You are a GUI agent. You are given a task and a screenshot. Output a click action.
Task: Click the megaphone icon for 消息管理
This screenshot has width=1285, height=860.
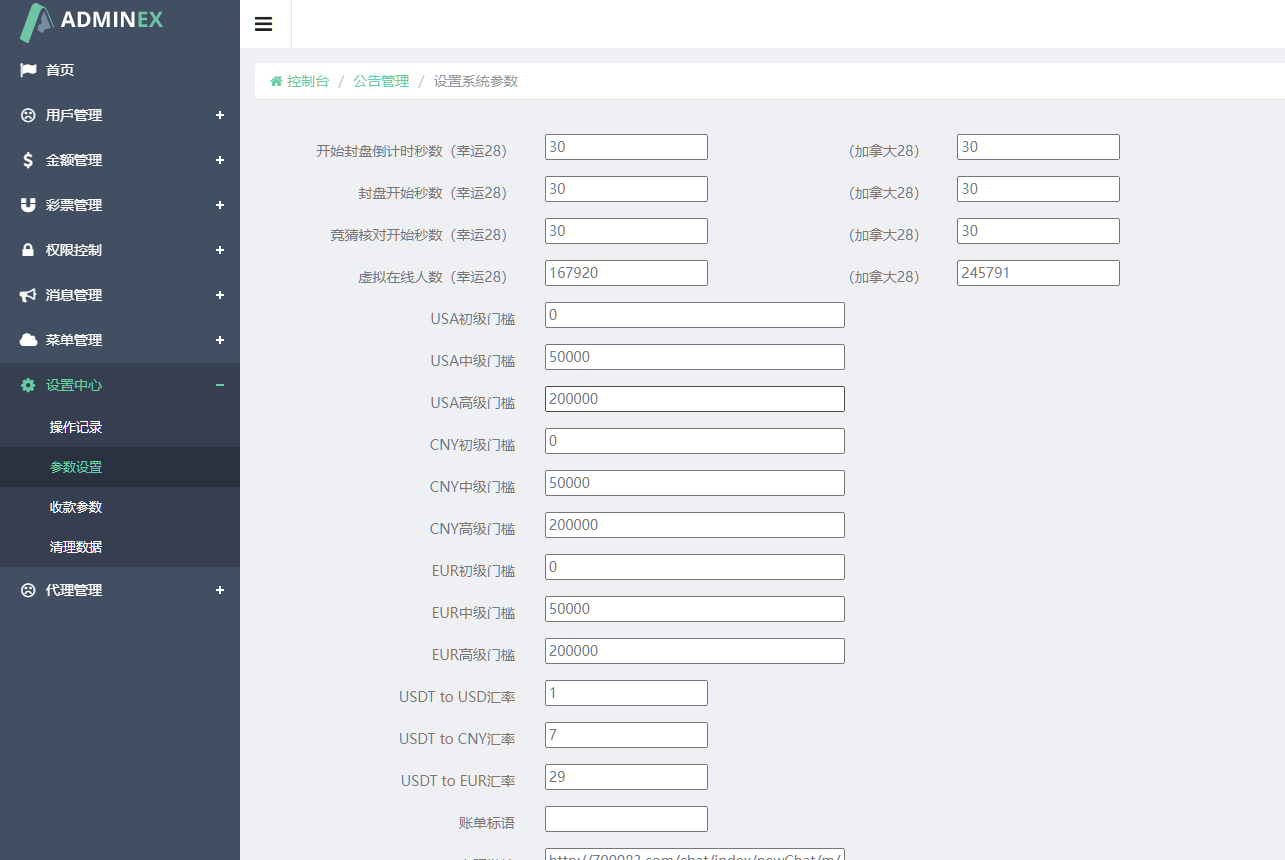point(28,295)
